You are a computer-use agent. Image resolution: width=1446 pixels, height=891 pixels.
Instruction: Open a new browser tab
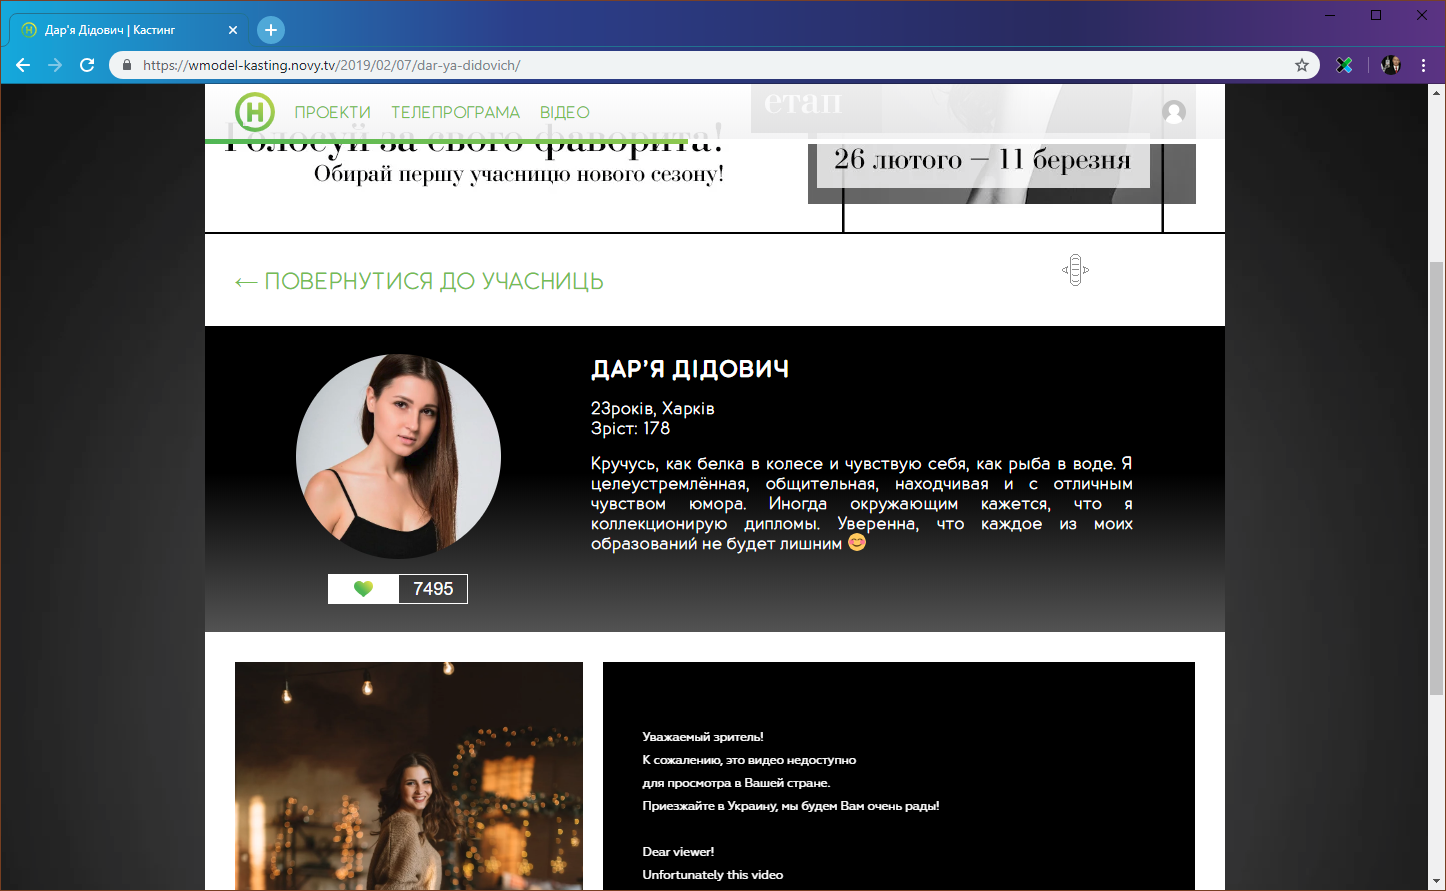point(271,30)
